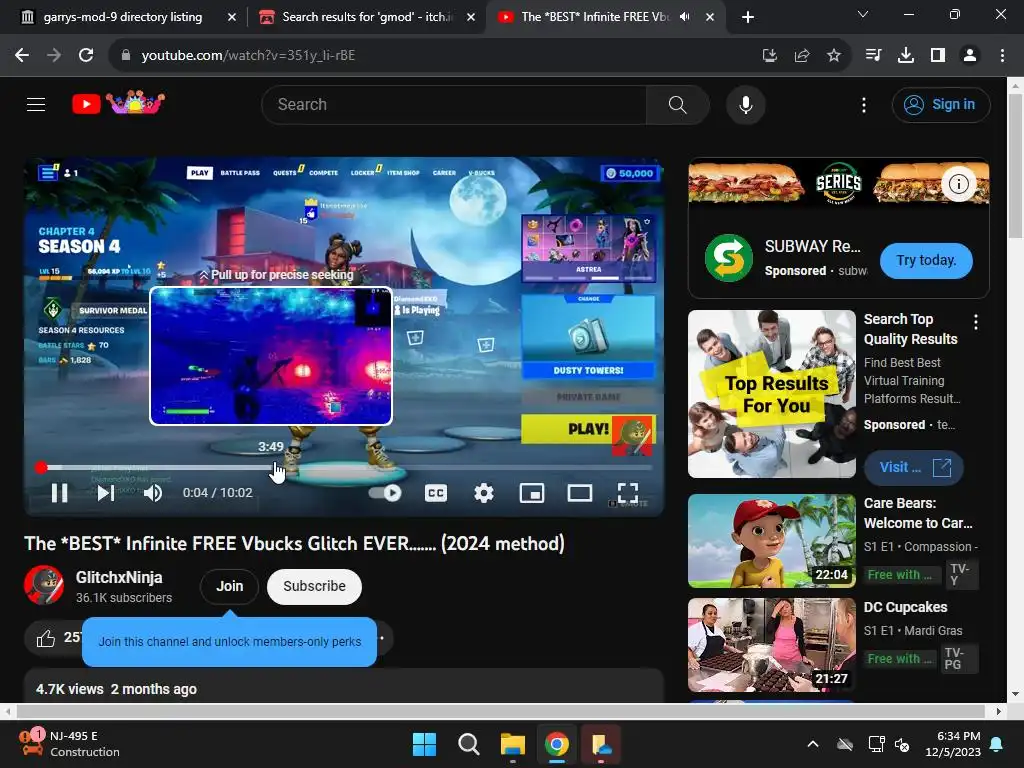This screenshot has width=1024, height=768.
Task: Click the search magnifier button
Action: coord(677,104)
